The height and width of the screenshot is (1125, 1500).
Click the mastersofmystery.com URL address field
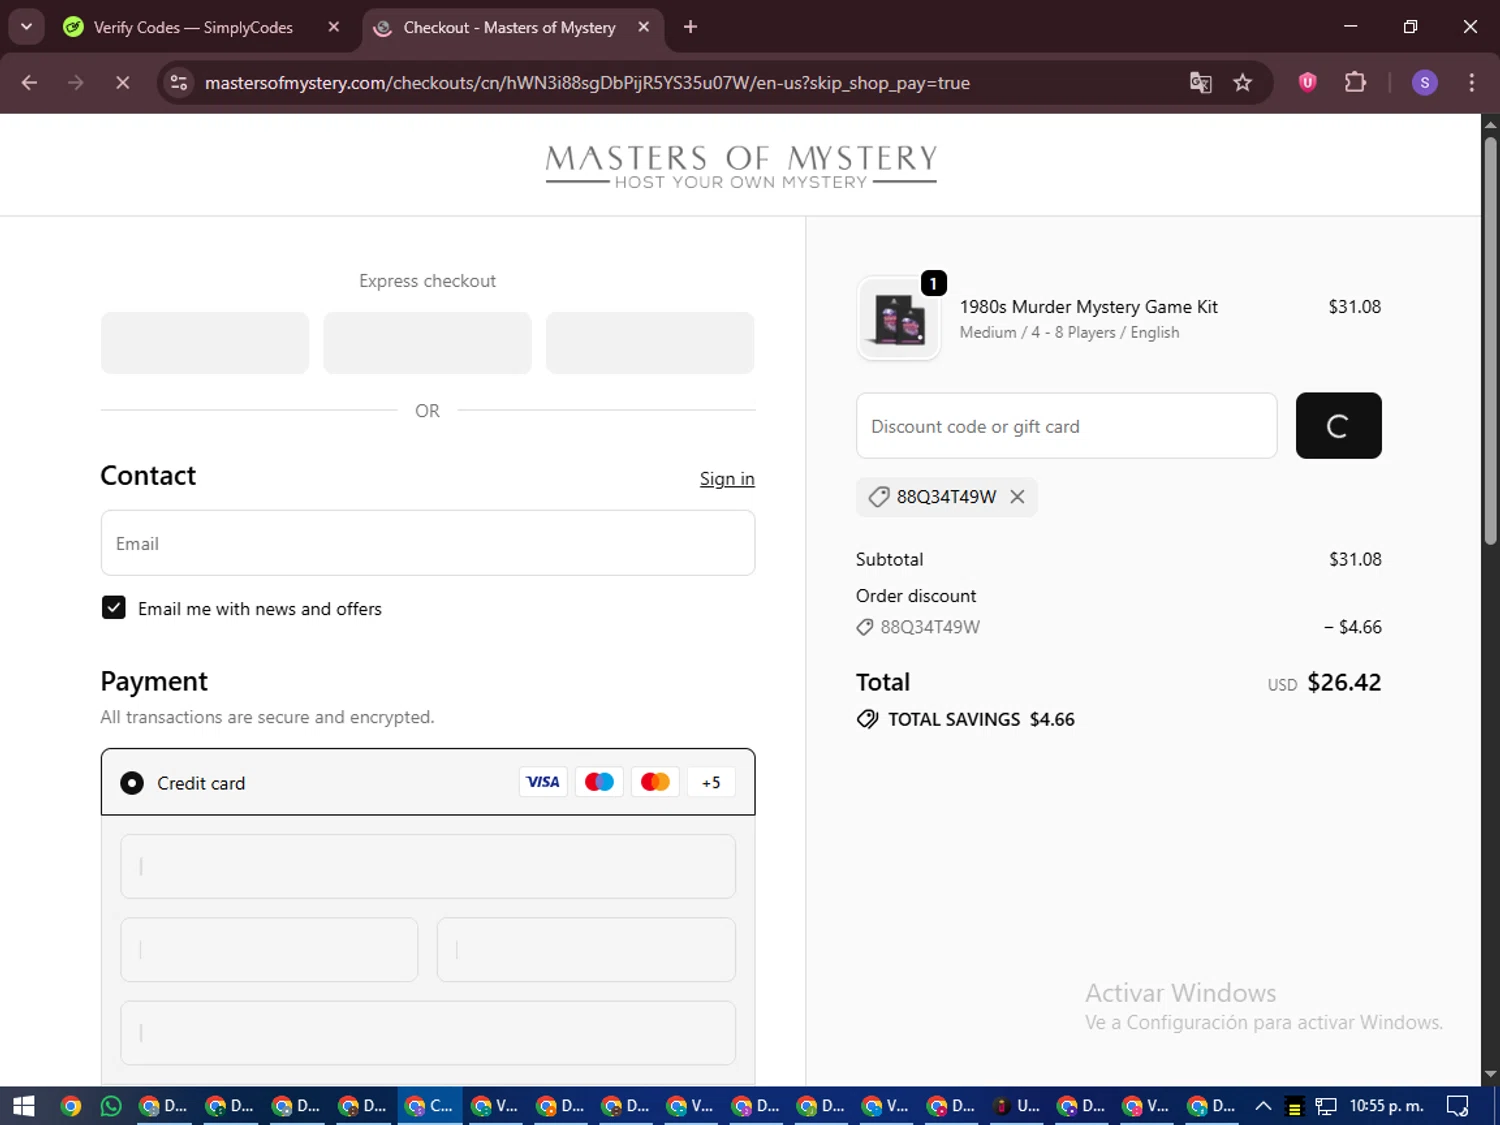(x=587, y=83)
